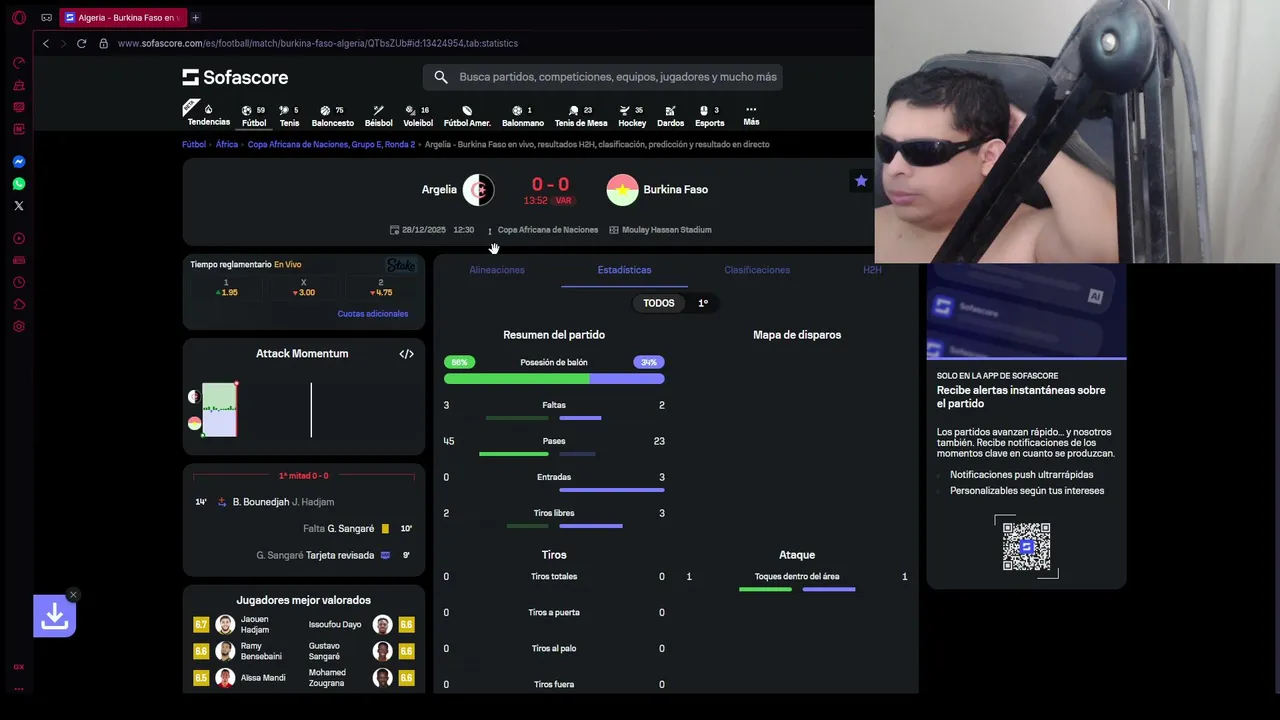Open the Opera main menu logo

pyautogui.click(x=18, y=17)
